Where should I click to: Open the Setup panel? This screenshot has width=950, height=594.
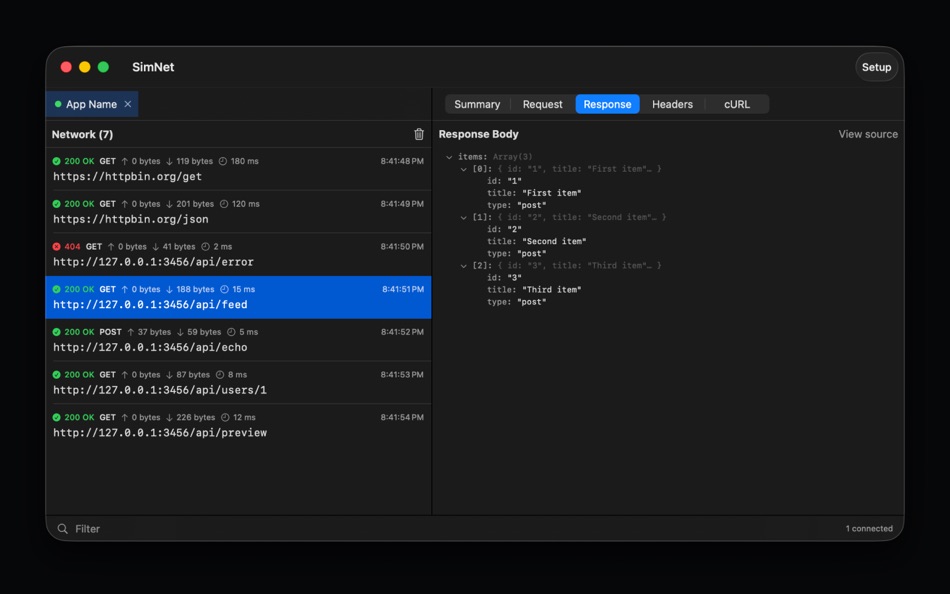tap(876, 67)
